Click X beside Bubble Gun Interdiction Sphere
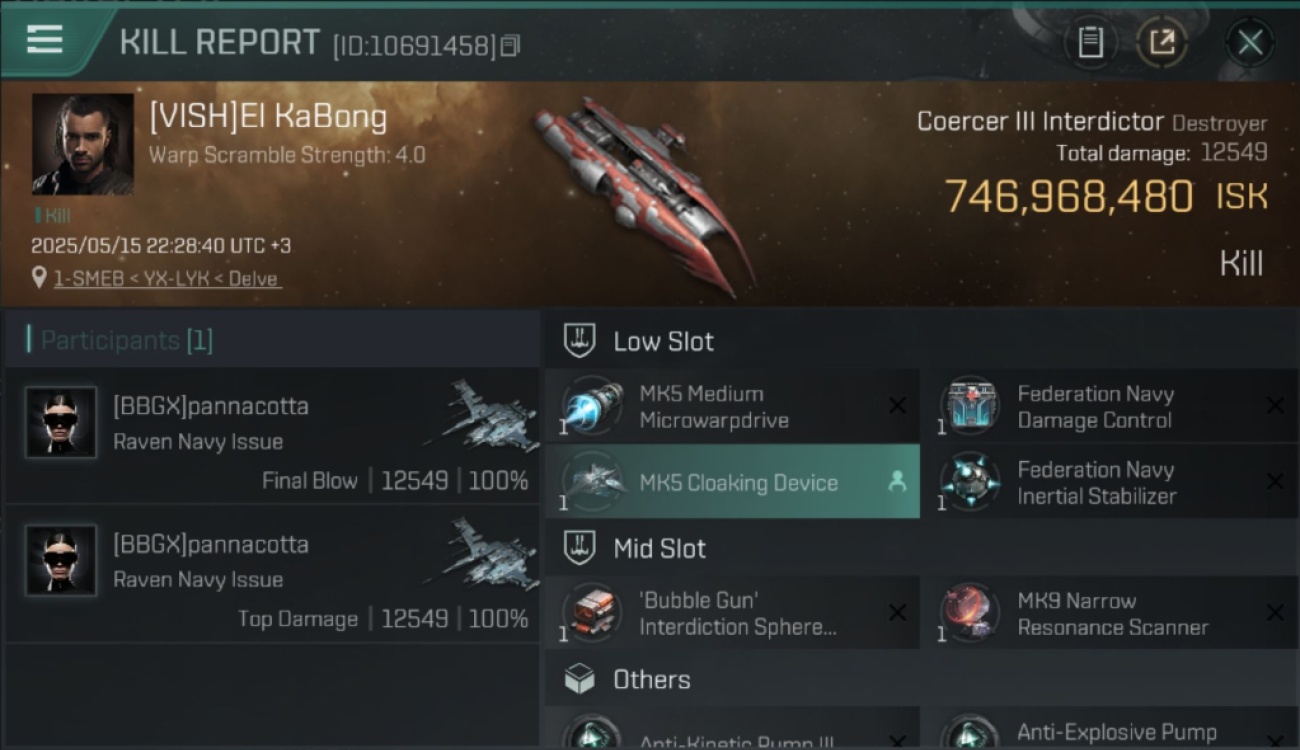This screenshot has height=750, width=1300. (897, 613)
